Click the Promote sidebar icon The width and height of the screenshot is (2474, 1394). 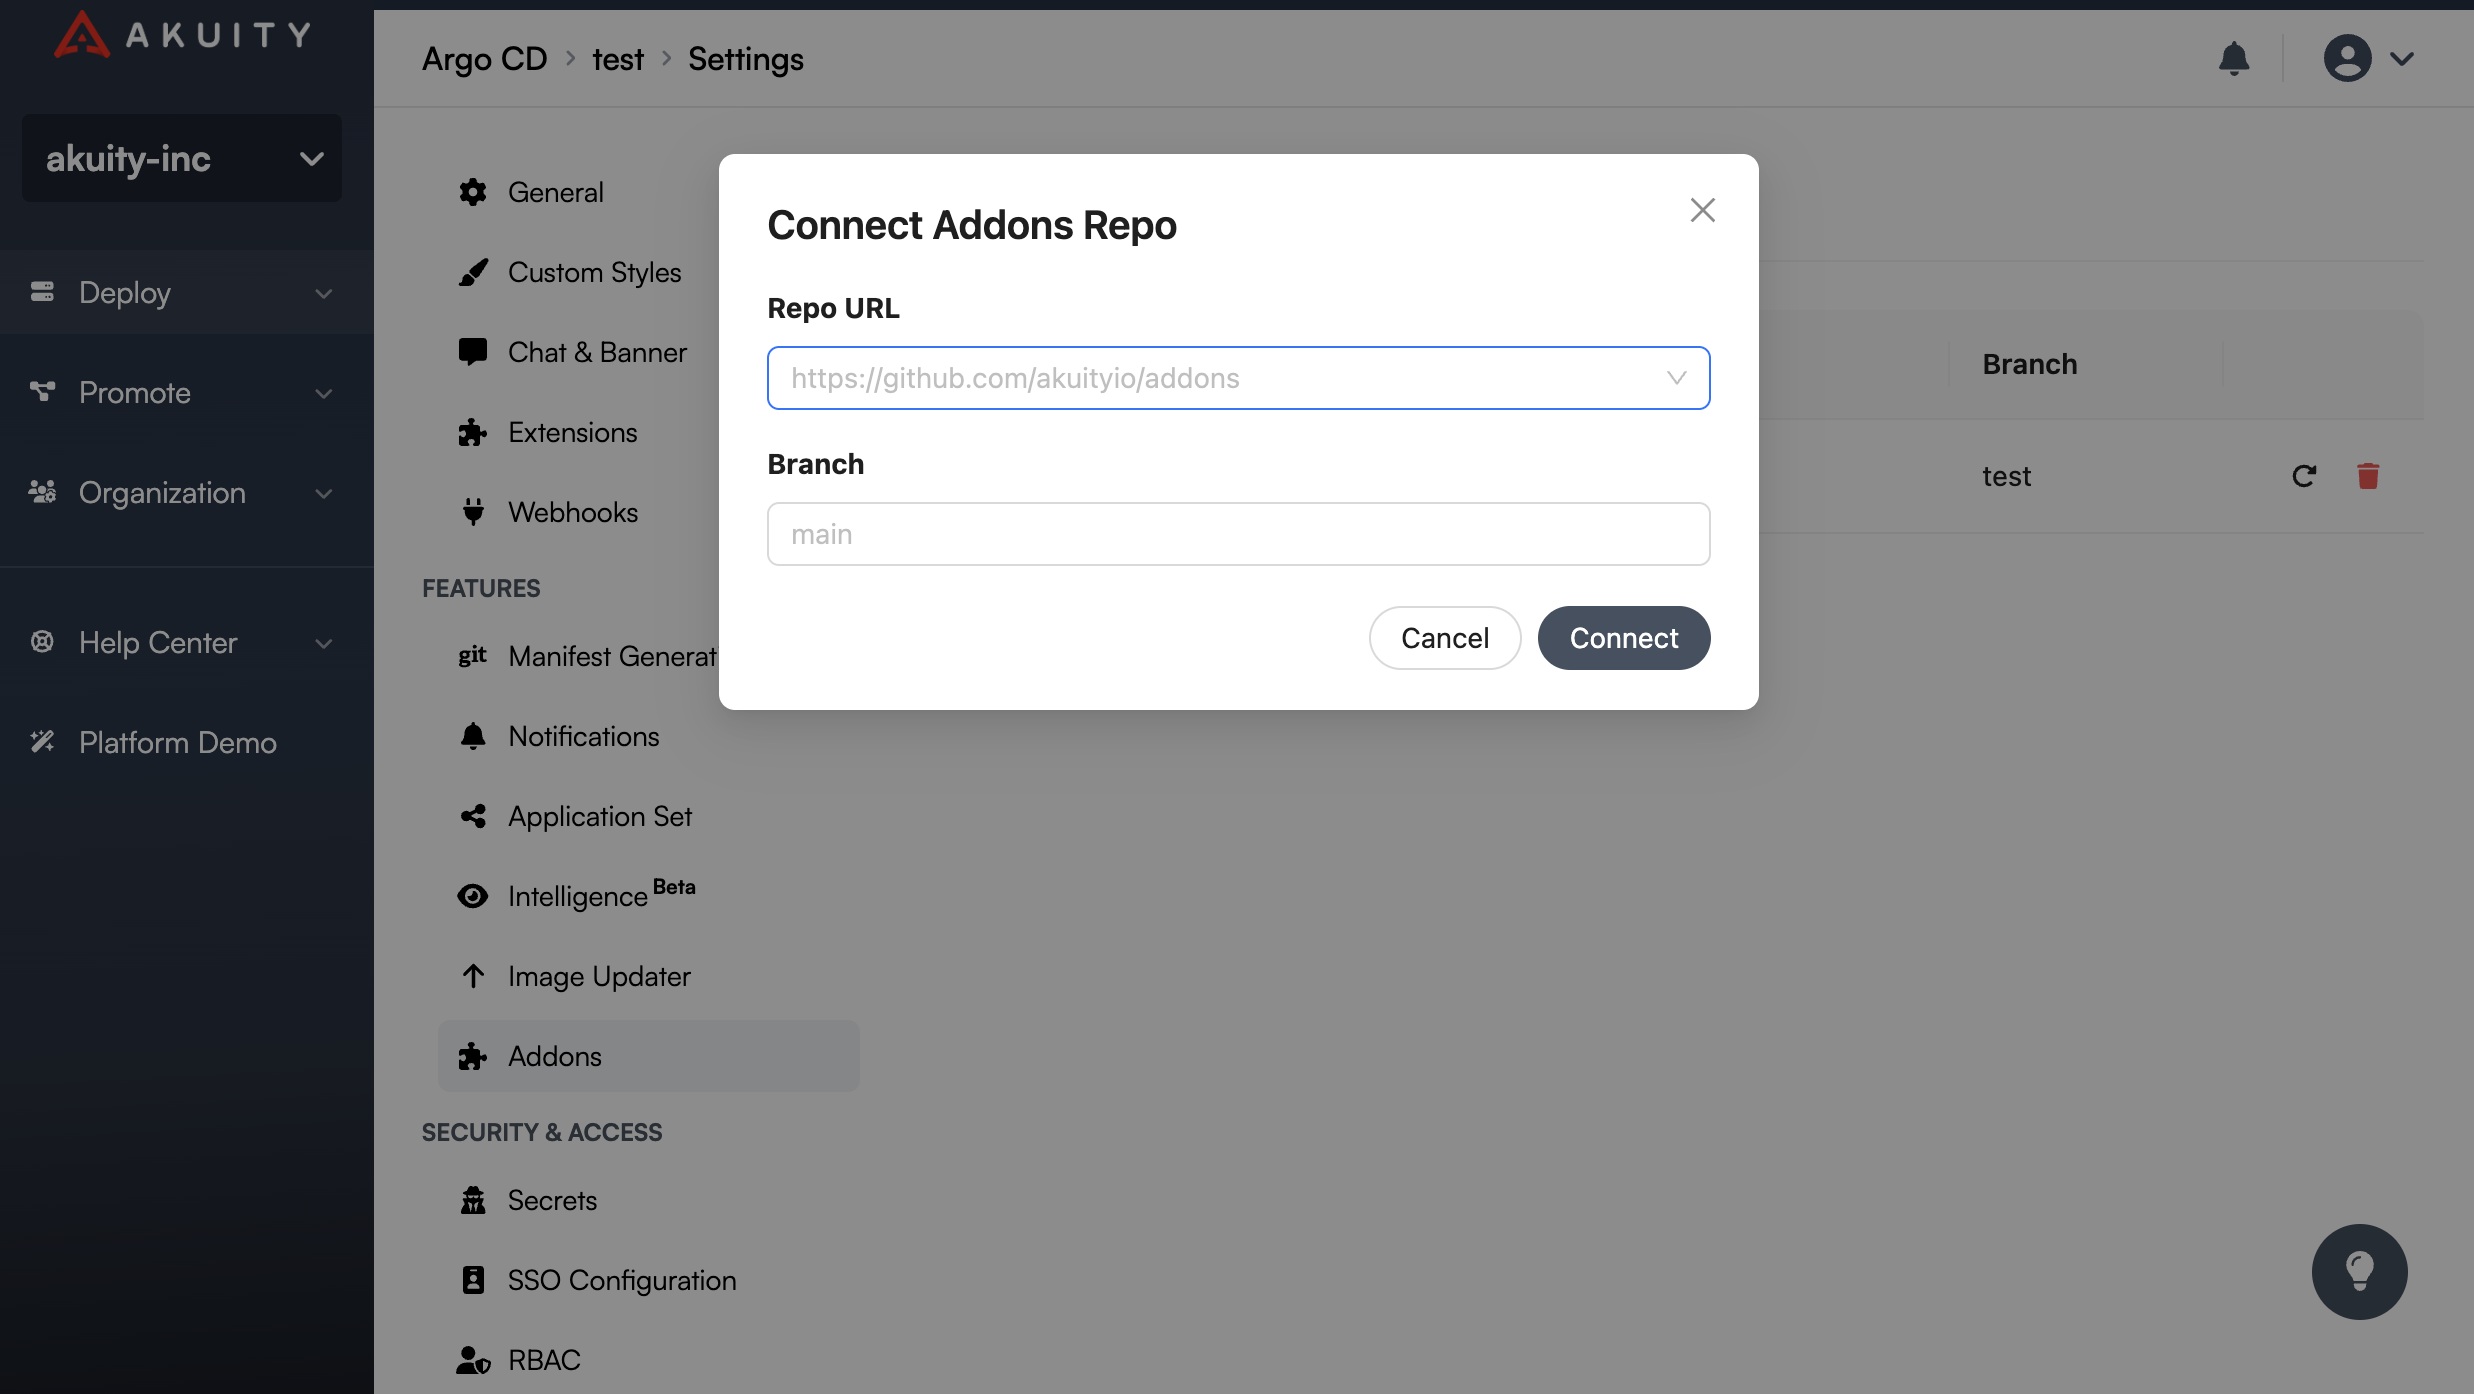(42, 392)
